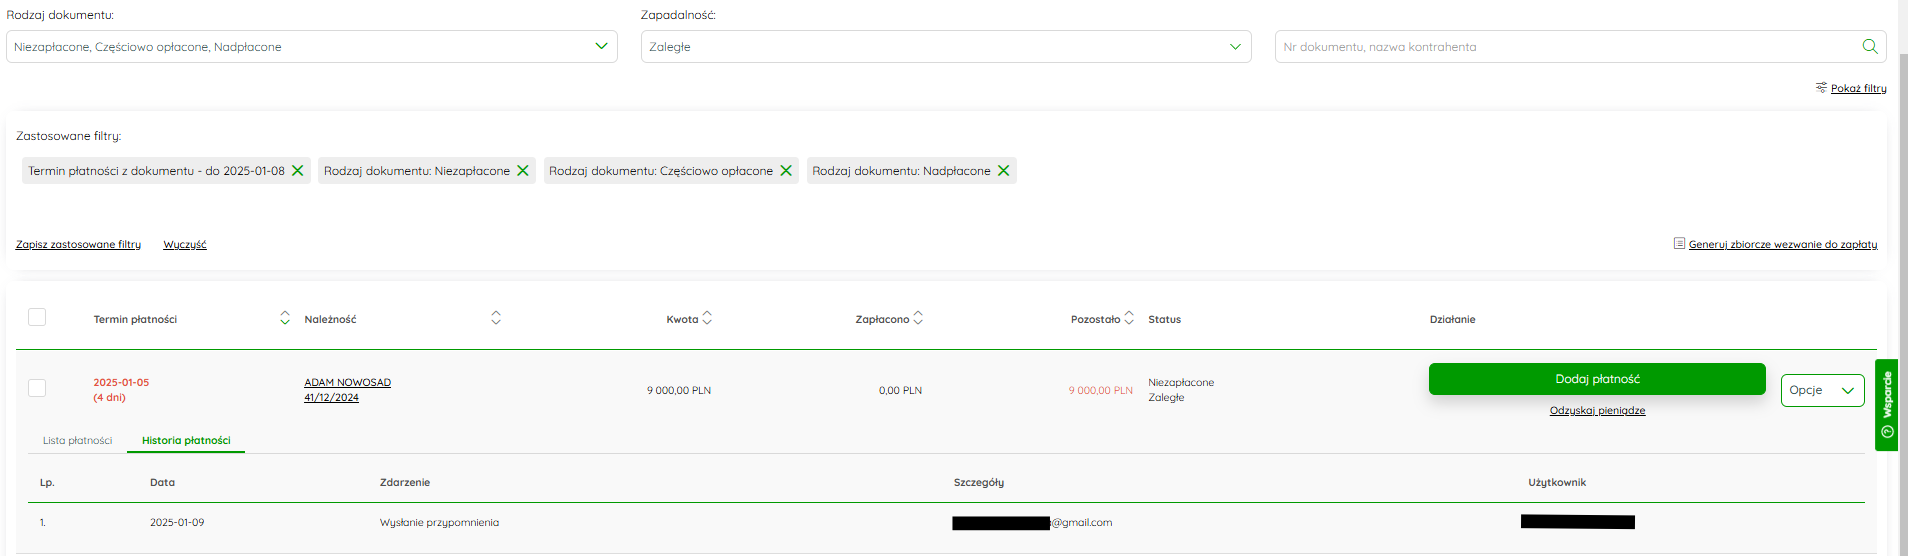The width and height of the screenshot is (1908, 556).
Task: Sort by Zapłacono column arrows
Action: (918, 318)
